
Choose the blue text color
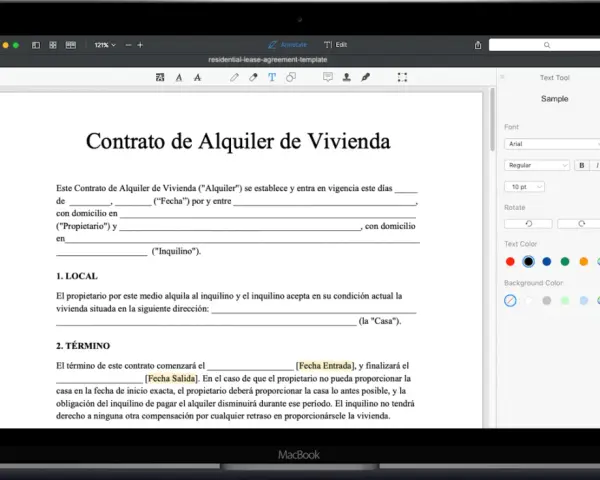pyautogui.click(x=547, y=261)
